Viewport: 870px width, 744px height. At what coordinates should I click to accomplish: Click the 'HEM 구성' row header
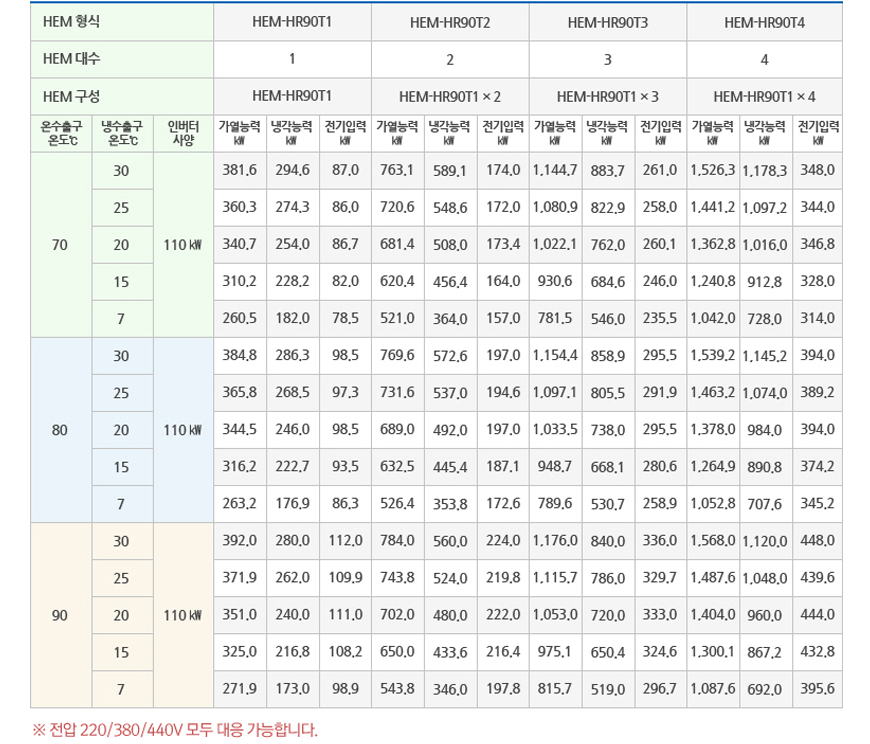click(122, 97)
